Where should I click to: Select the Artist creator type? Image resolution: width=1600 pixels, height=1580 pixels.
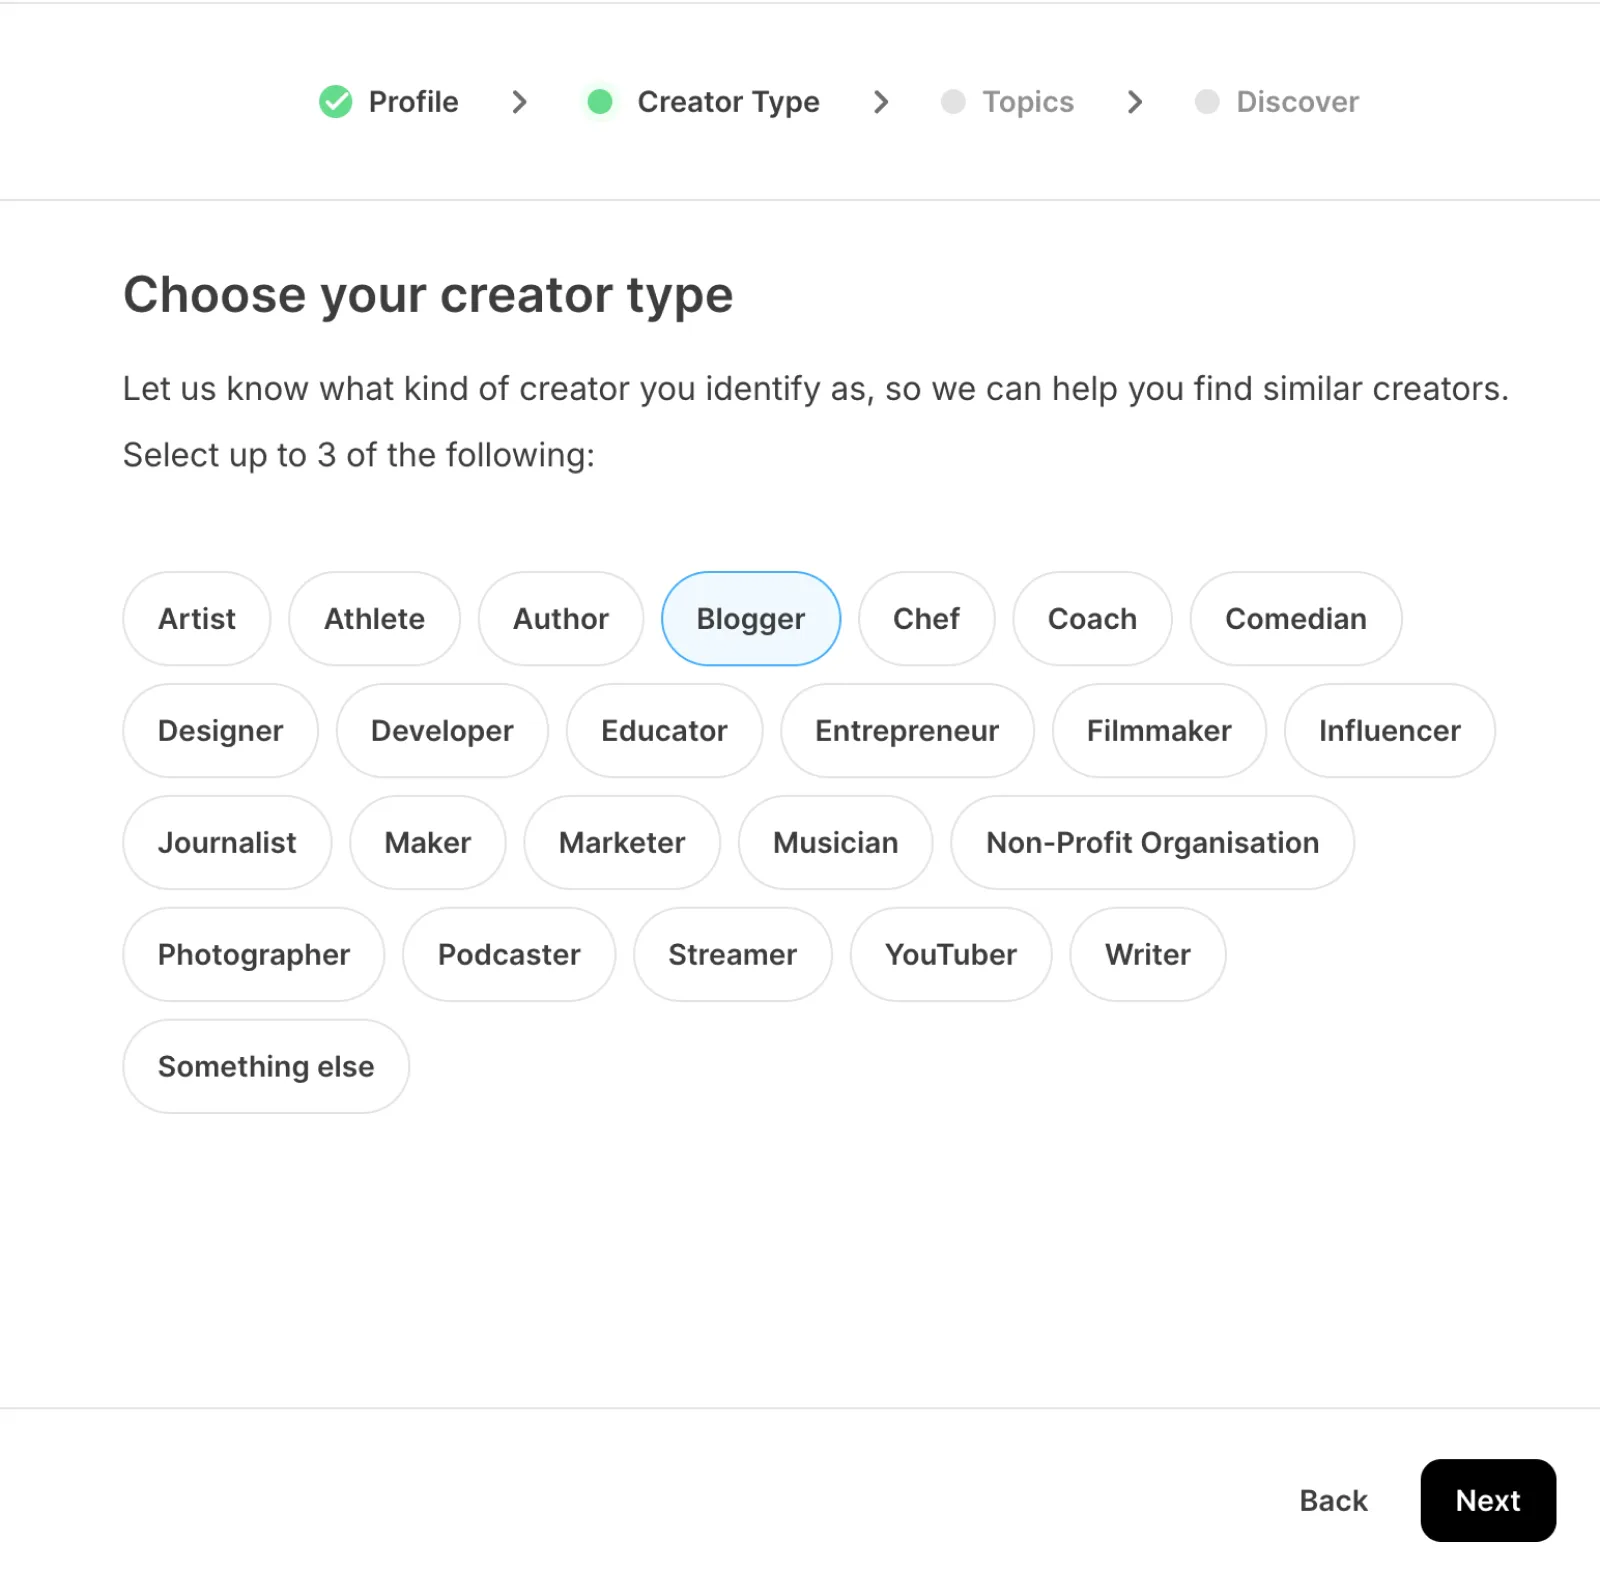coord(197,619)
